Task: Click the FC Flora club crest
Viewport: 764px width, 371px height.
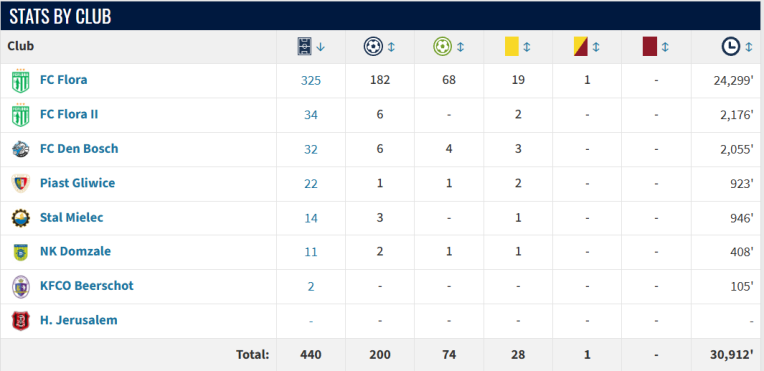Action: [20, 80]
